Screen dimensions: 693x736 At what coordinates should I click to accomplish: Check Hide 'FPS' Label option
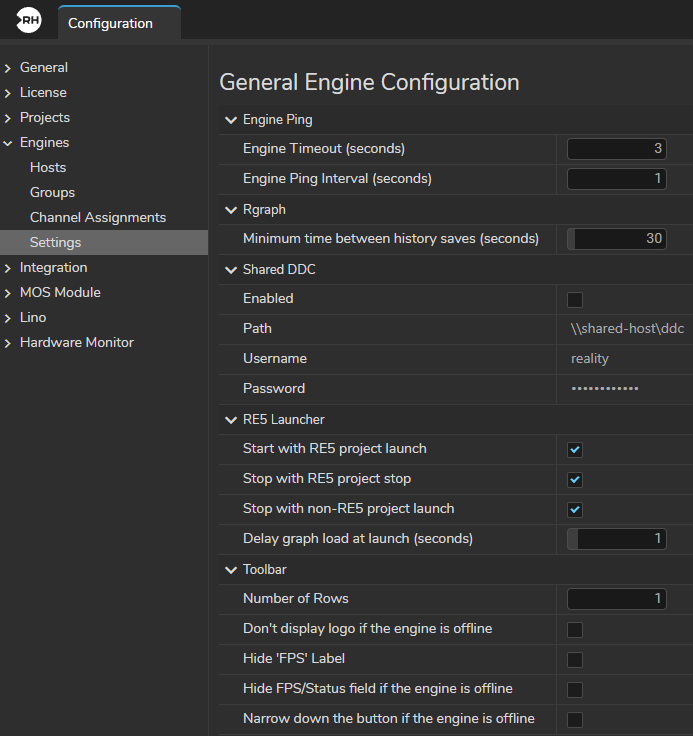(x=575, y=659)
